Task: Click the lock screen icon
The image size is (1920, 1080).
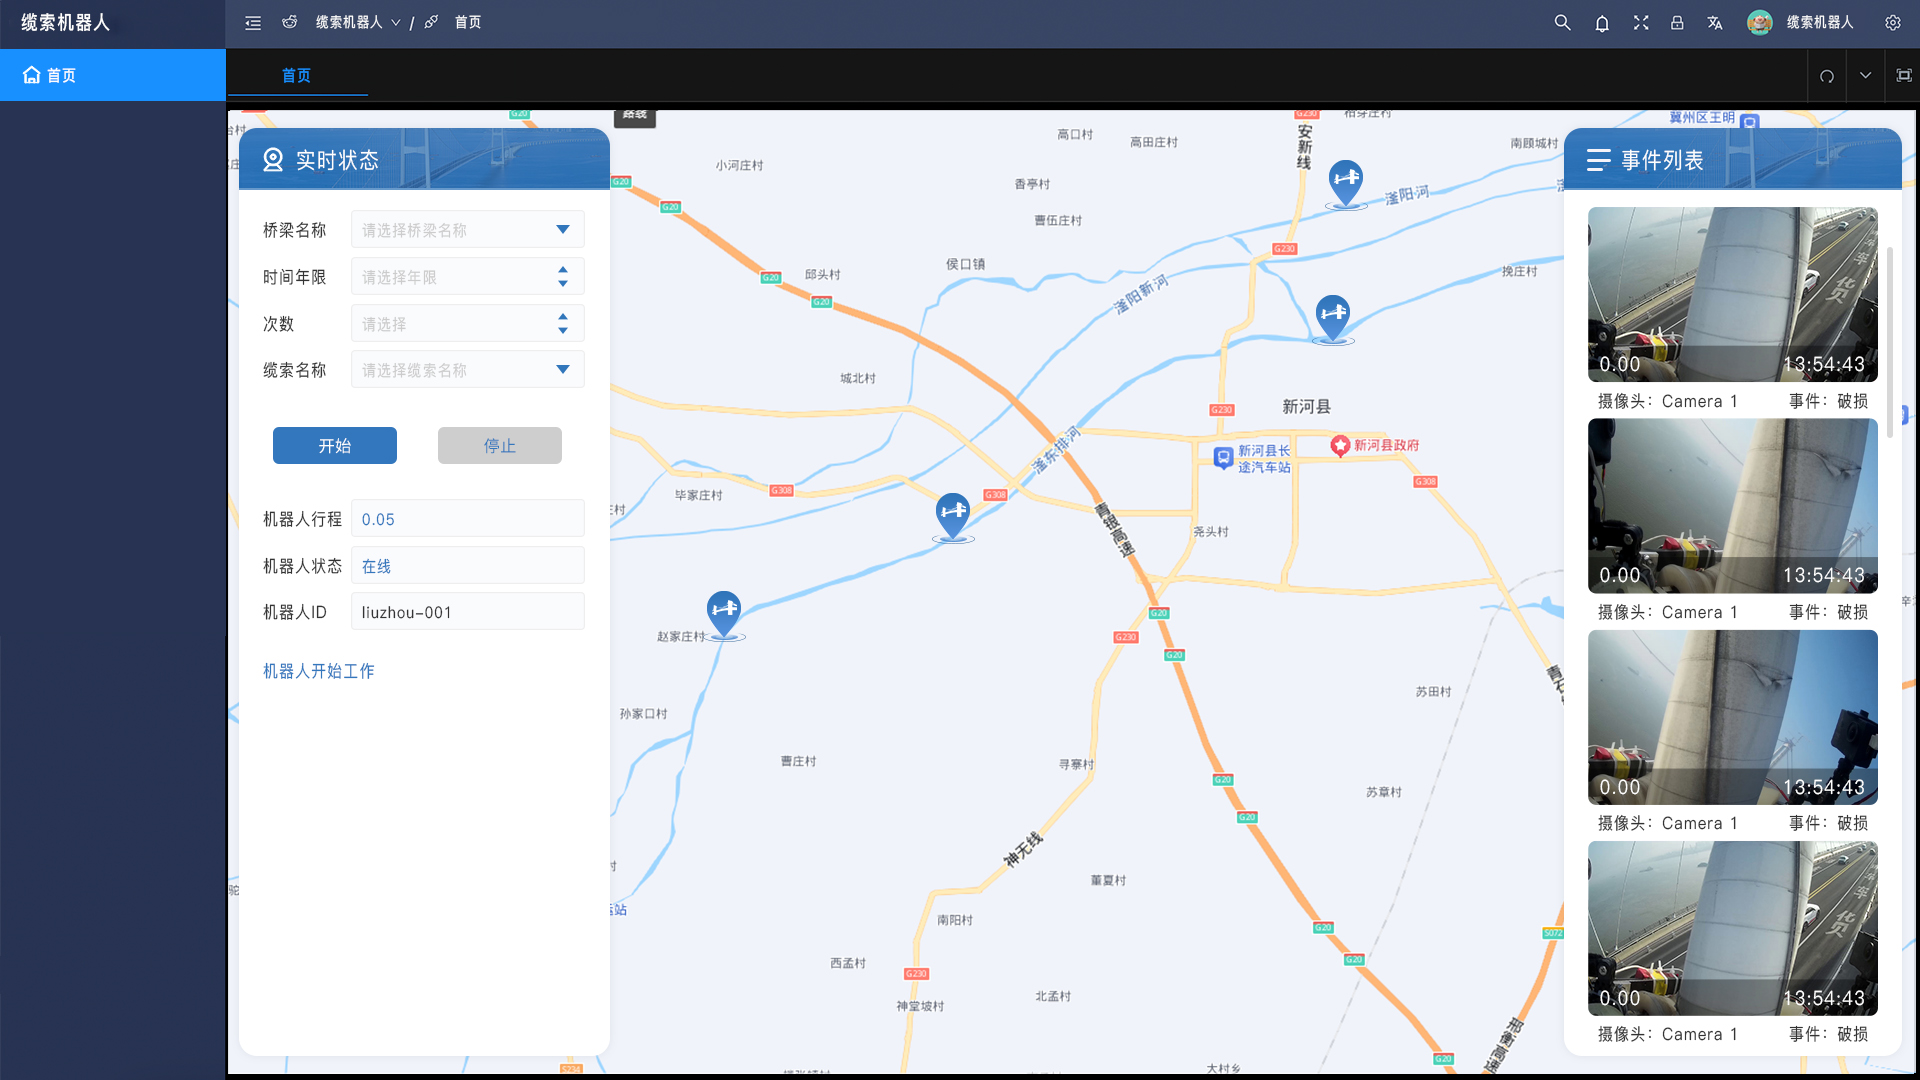Action: tap(1677, 22)
